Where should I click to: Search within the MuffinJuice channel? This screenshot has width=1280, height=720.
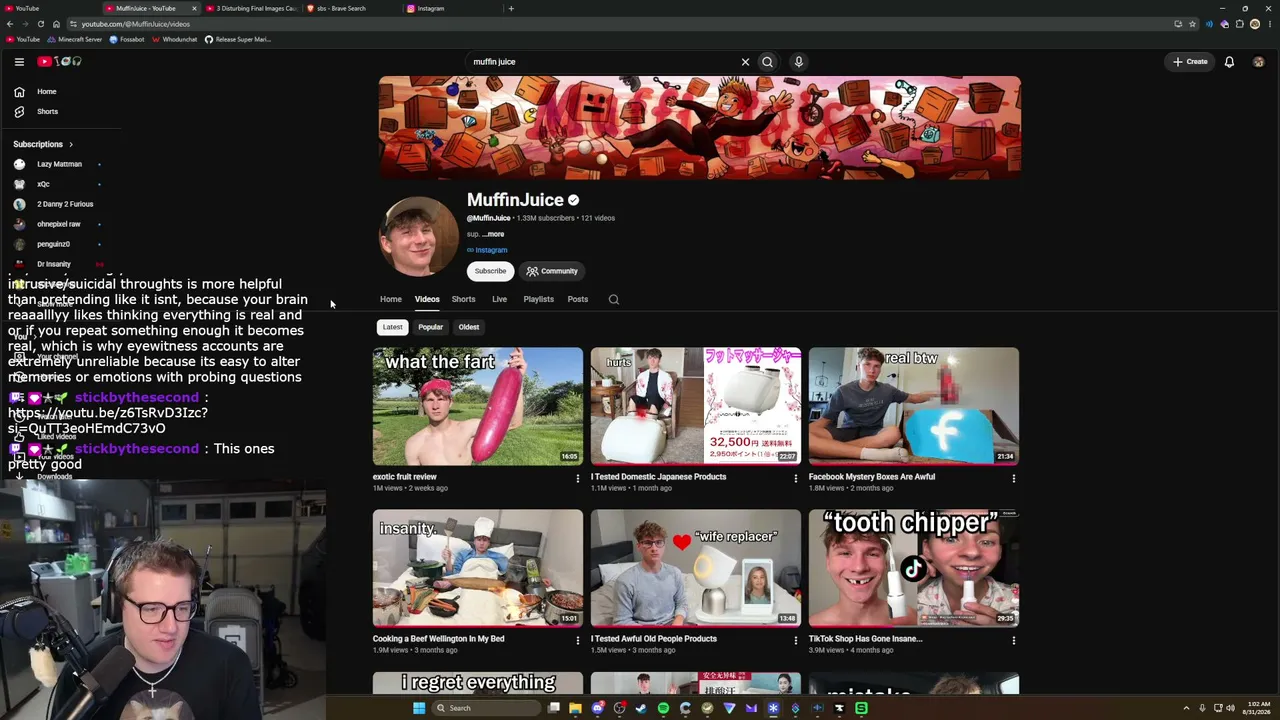[x=614, y=299]
